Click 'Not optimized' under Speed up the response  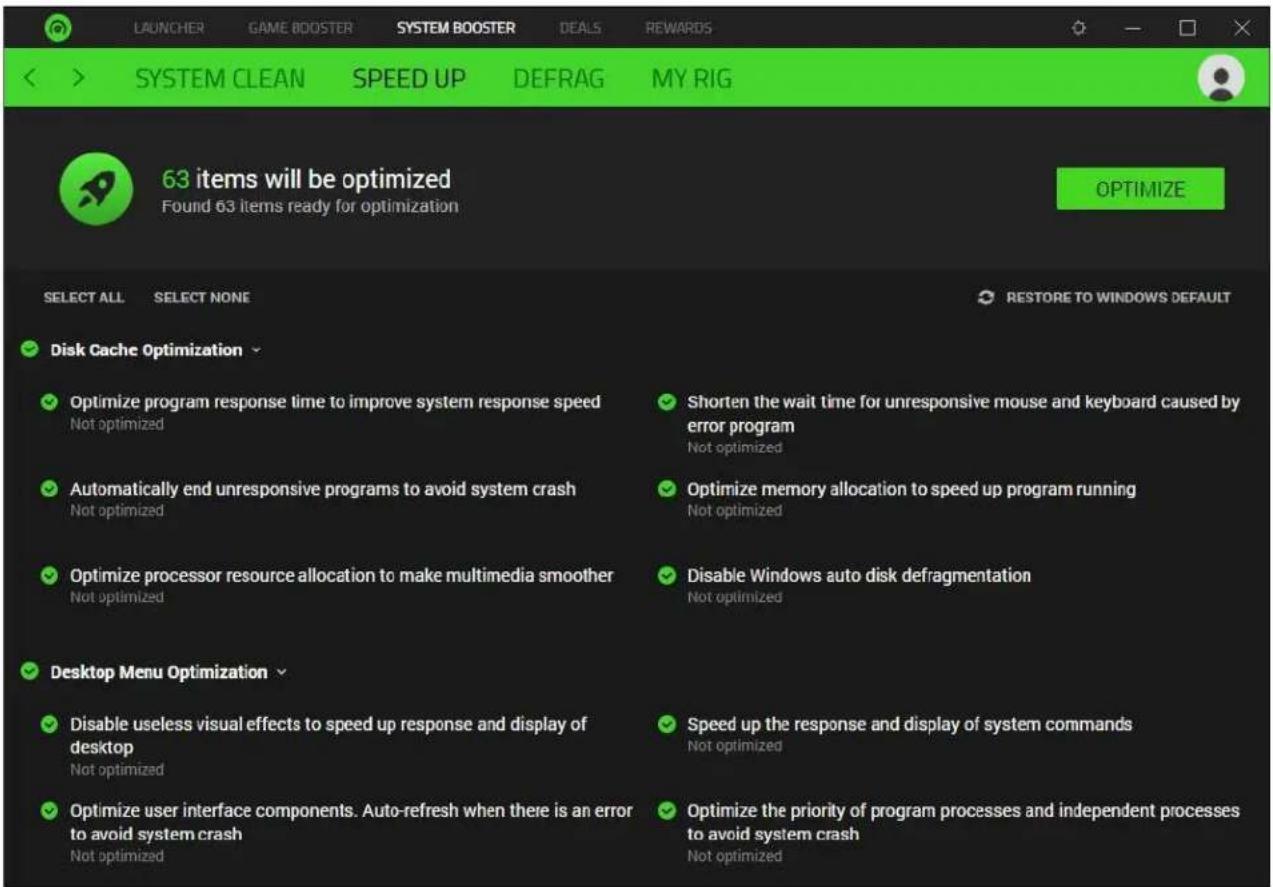[734, 746]
